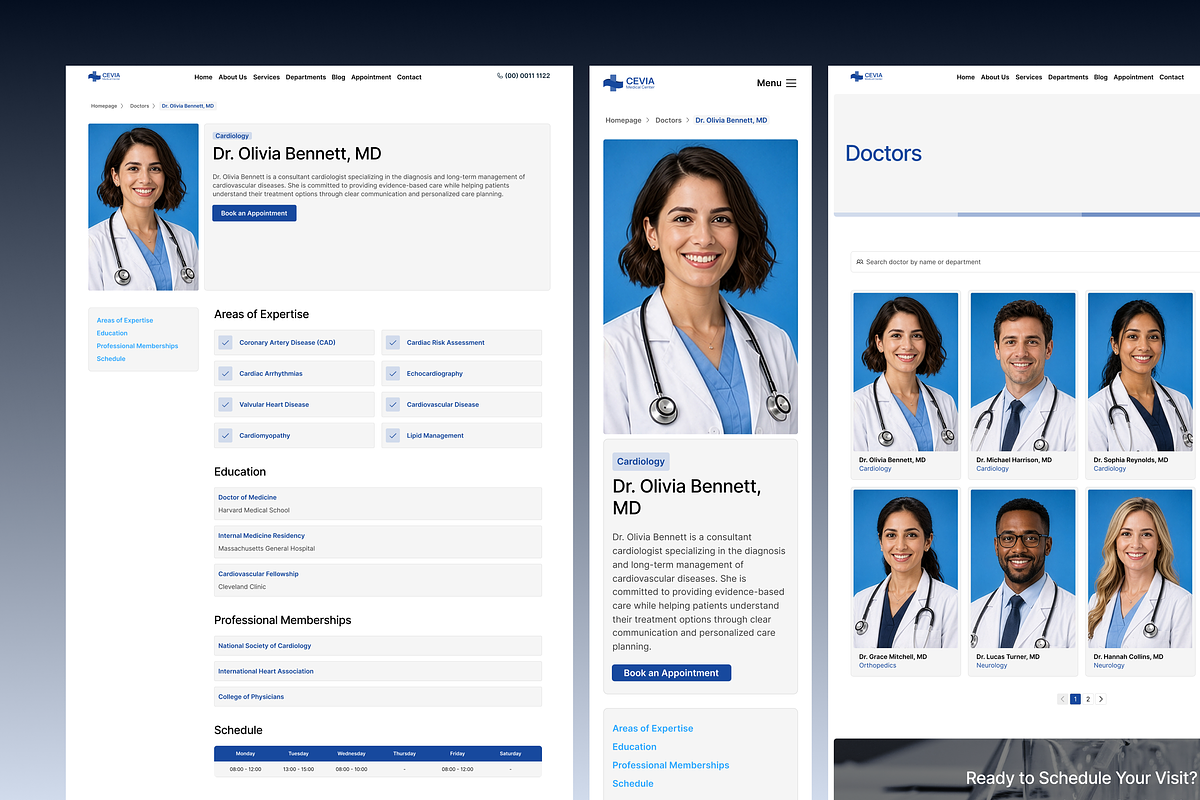Screen dimensions: 1200x800
Task: Open Departments in the left page navigation
Action: pyautogui.click(x=306, y=77)
